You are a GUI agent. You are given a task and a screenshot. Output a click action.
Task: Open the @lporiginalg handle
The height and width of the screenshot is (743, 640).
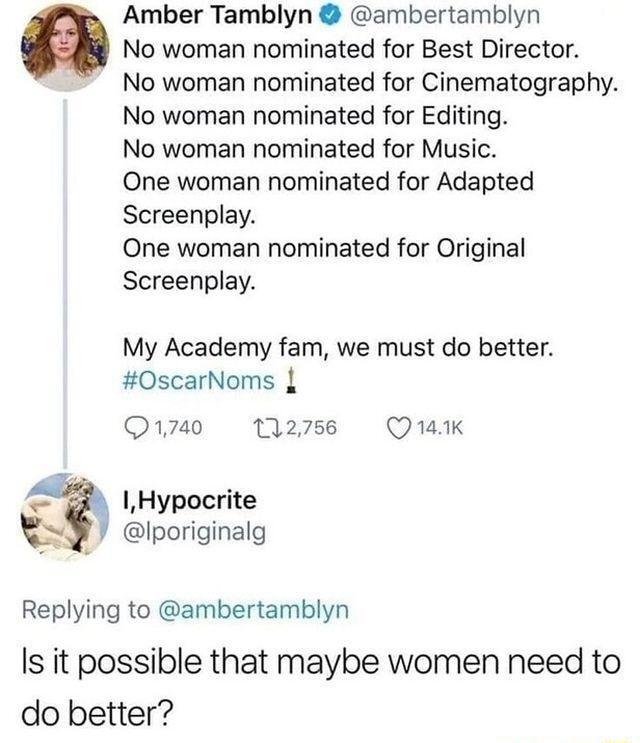point(193,531)
